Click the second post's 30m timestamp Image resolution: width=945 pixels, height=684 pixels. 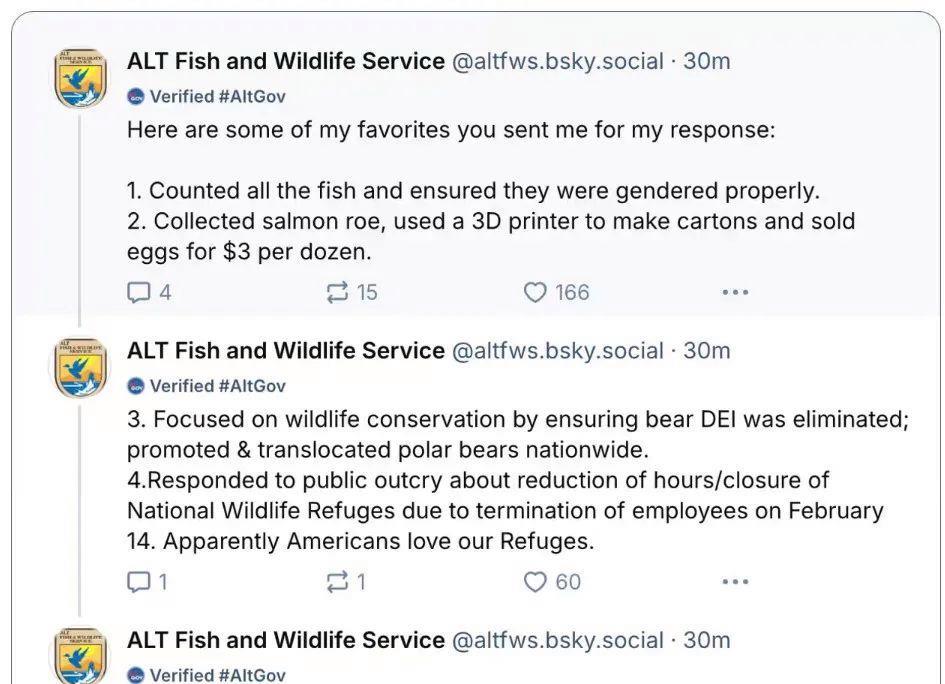click(706, 351)
